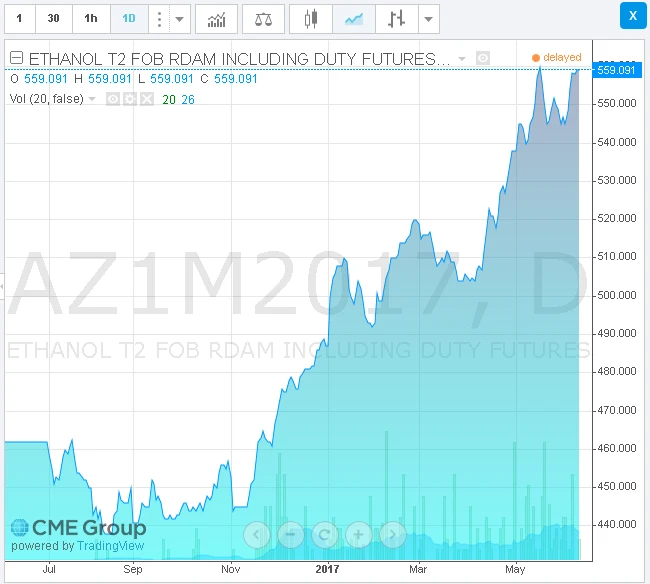The image size is (650, 584).
Task: Open the Vol indicator dropdown arrow
Action: (92, 99)
